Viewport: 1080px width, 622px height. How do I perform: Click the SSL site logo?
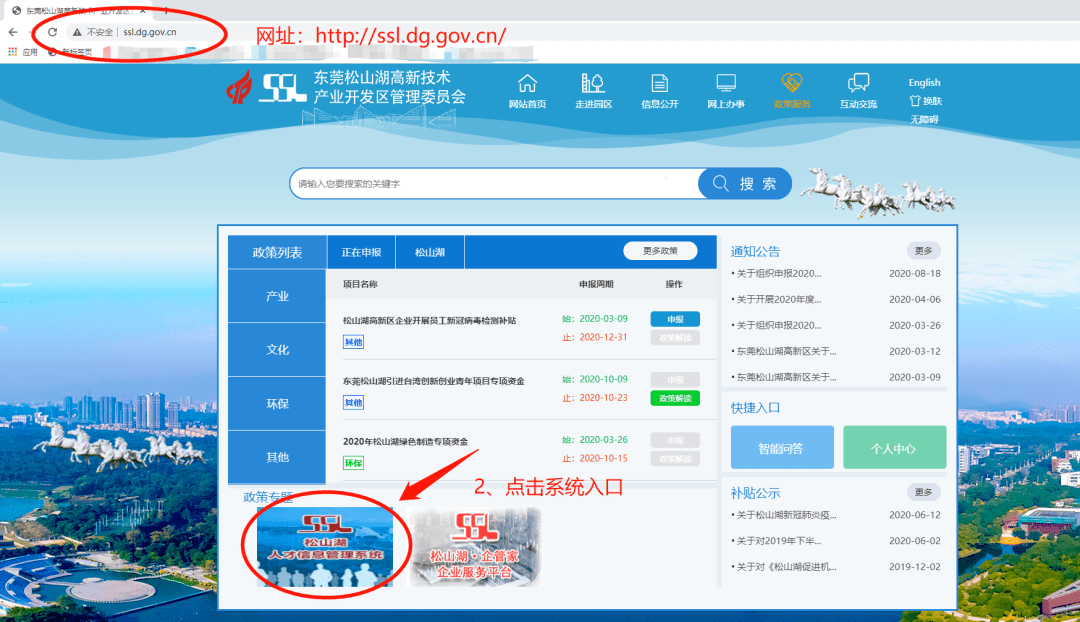point(282,88)
